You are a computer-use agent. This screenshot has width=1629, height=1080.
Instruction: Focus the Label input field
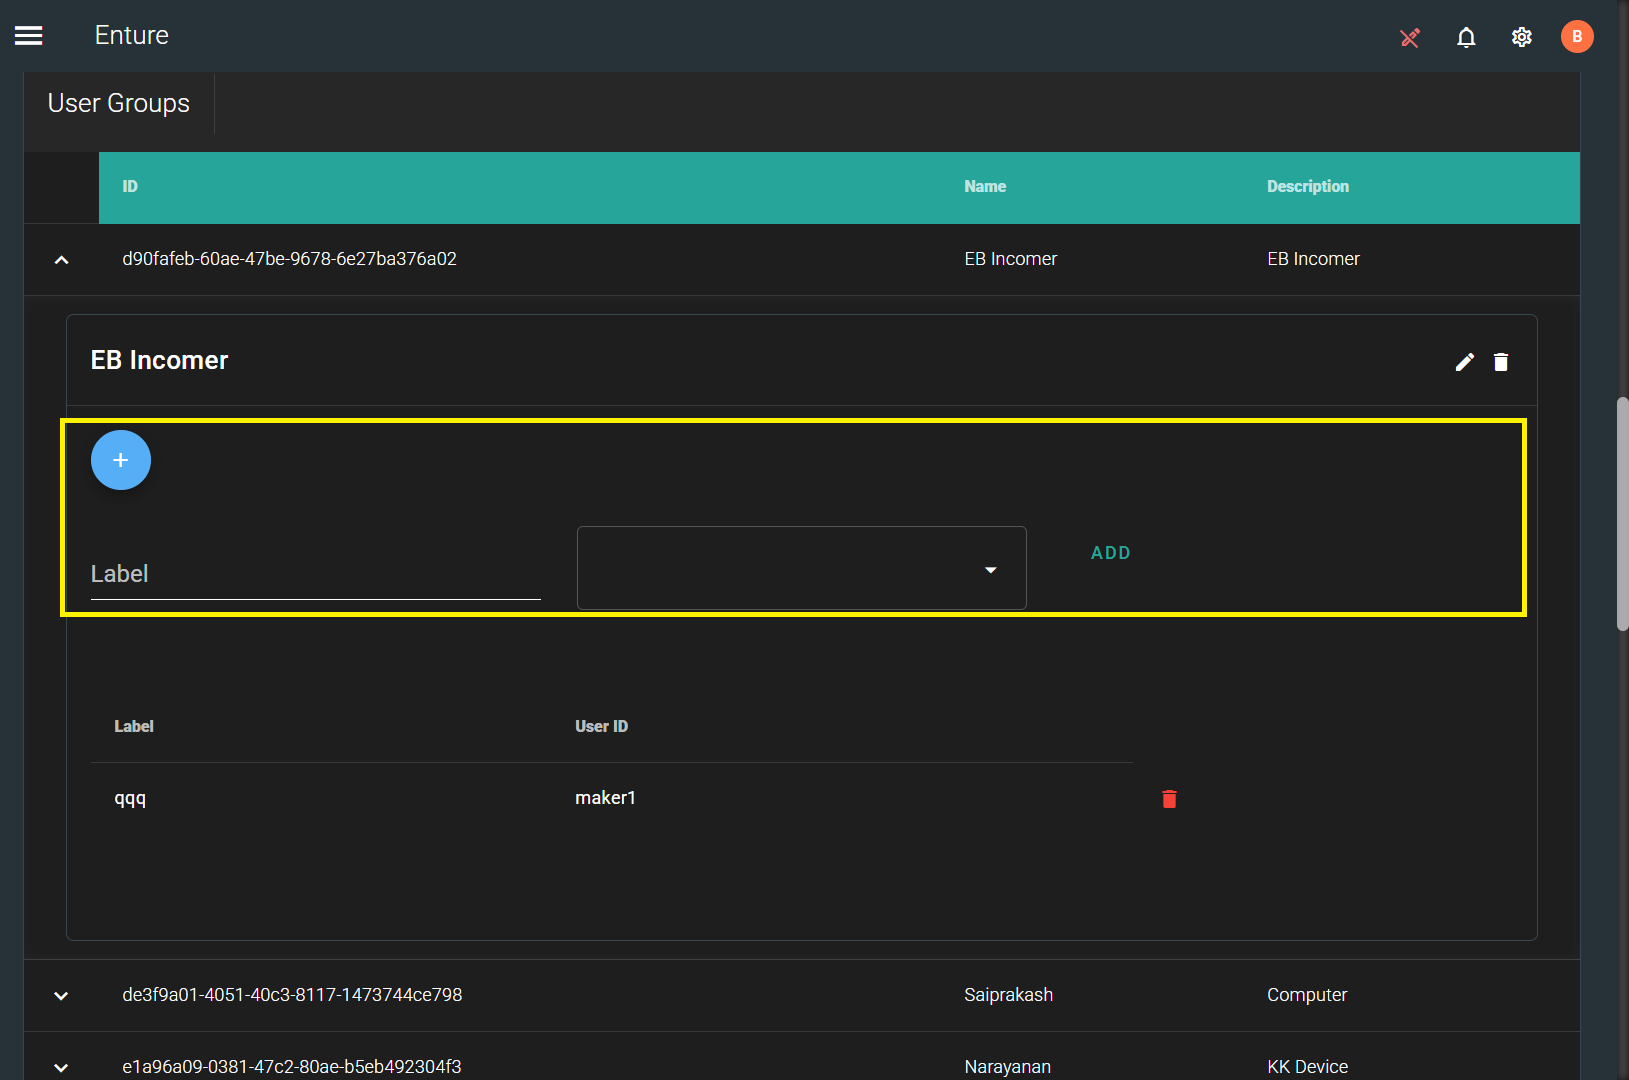click(x=316, y=574)
